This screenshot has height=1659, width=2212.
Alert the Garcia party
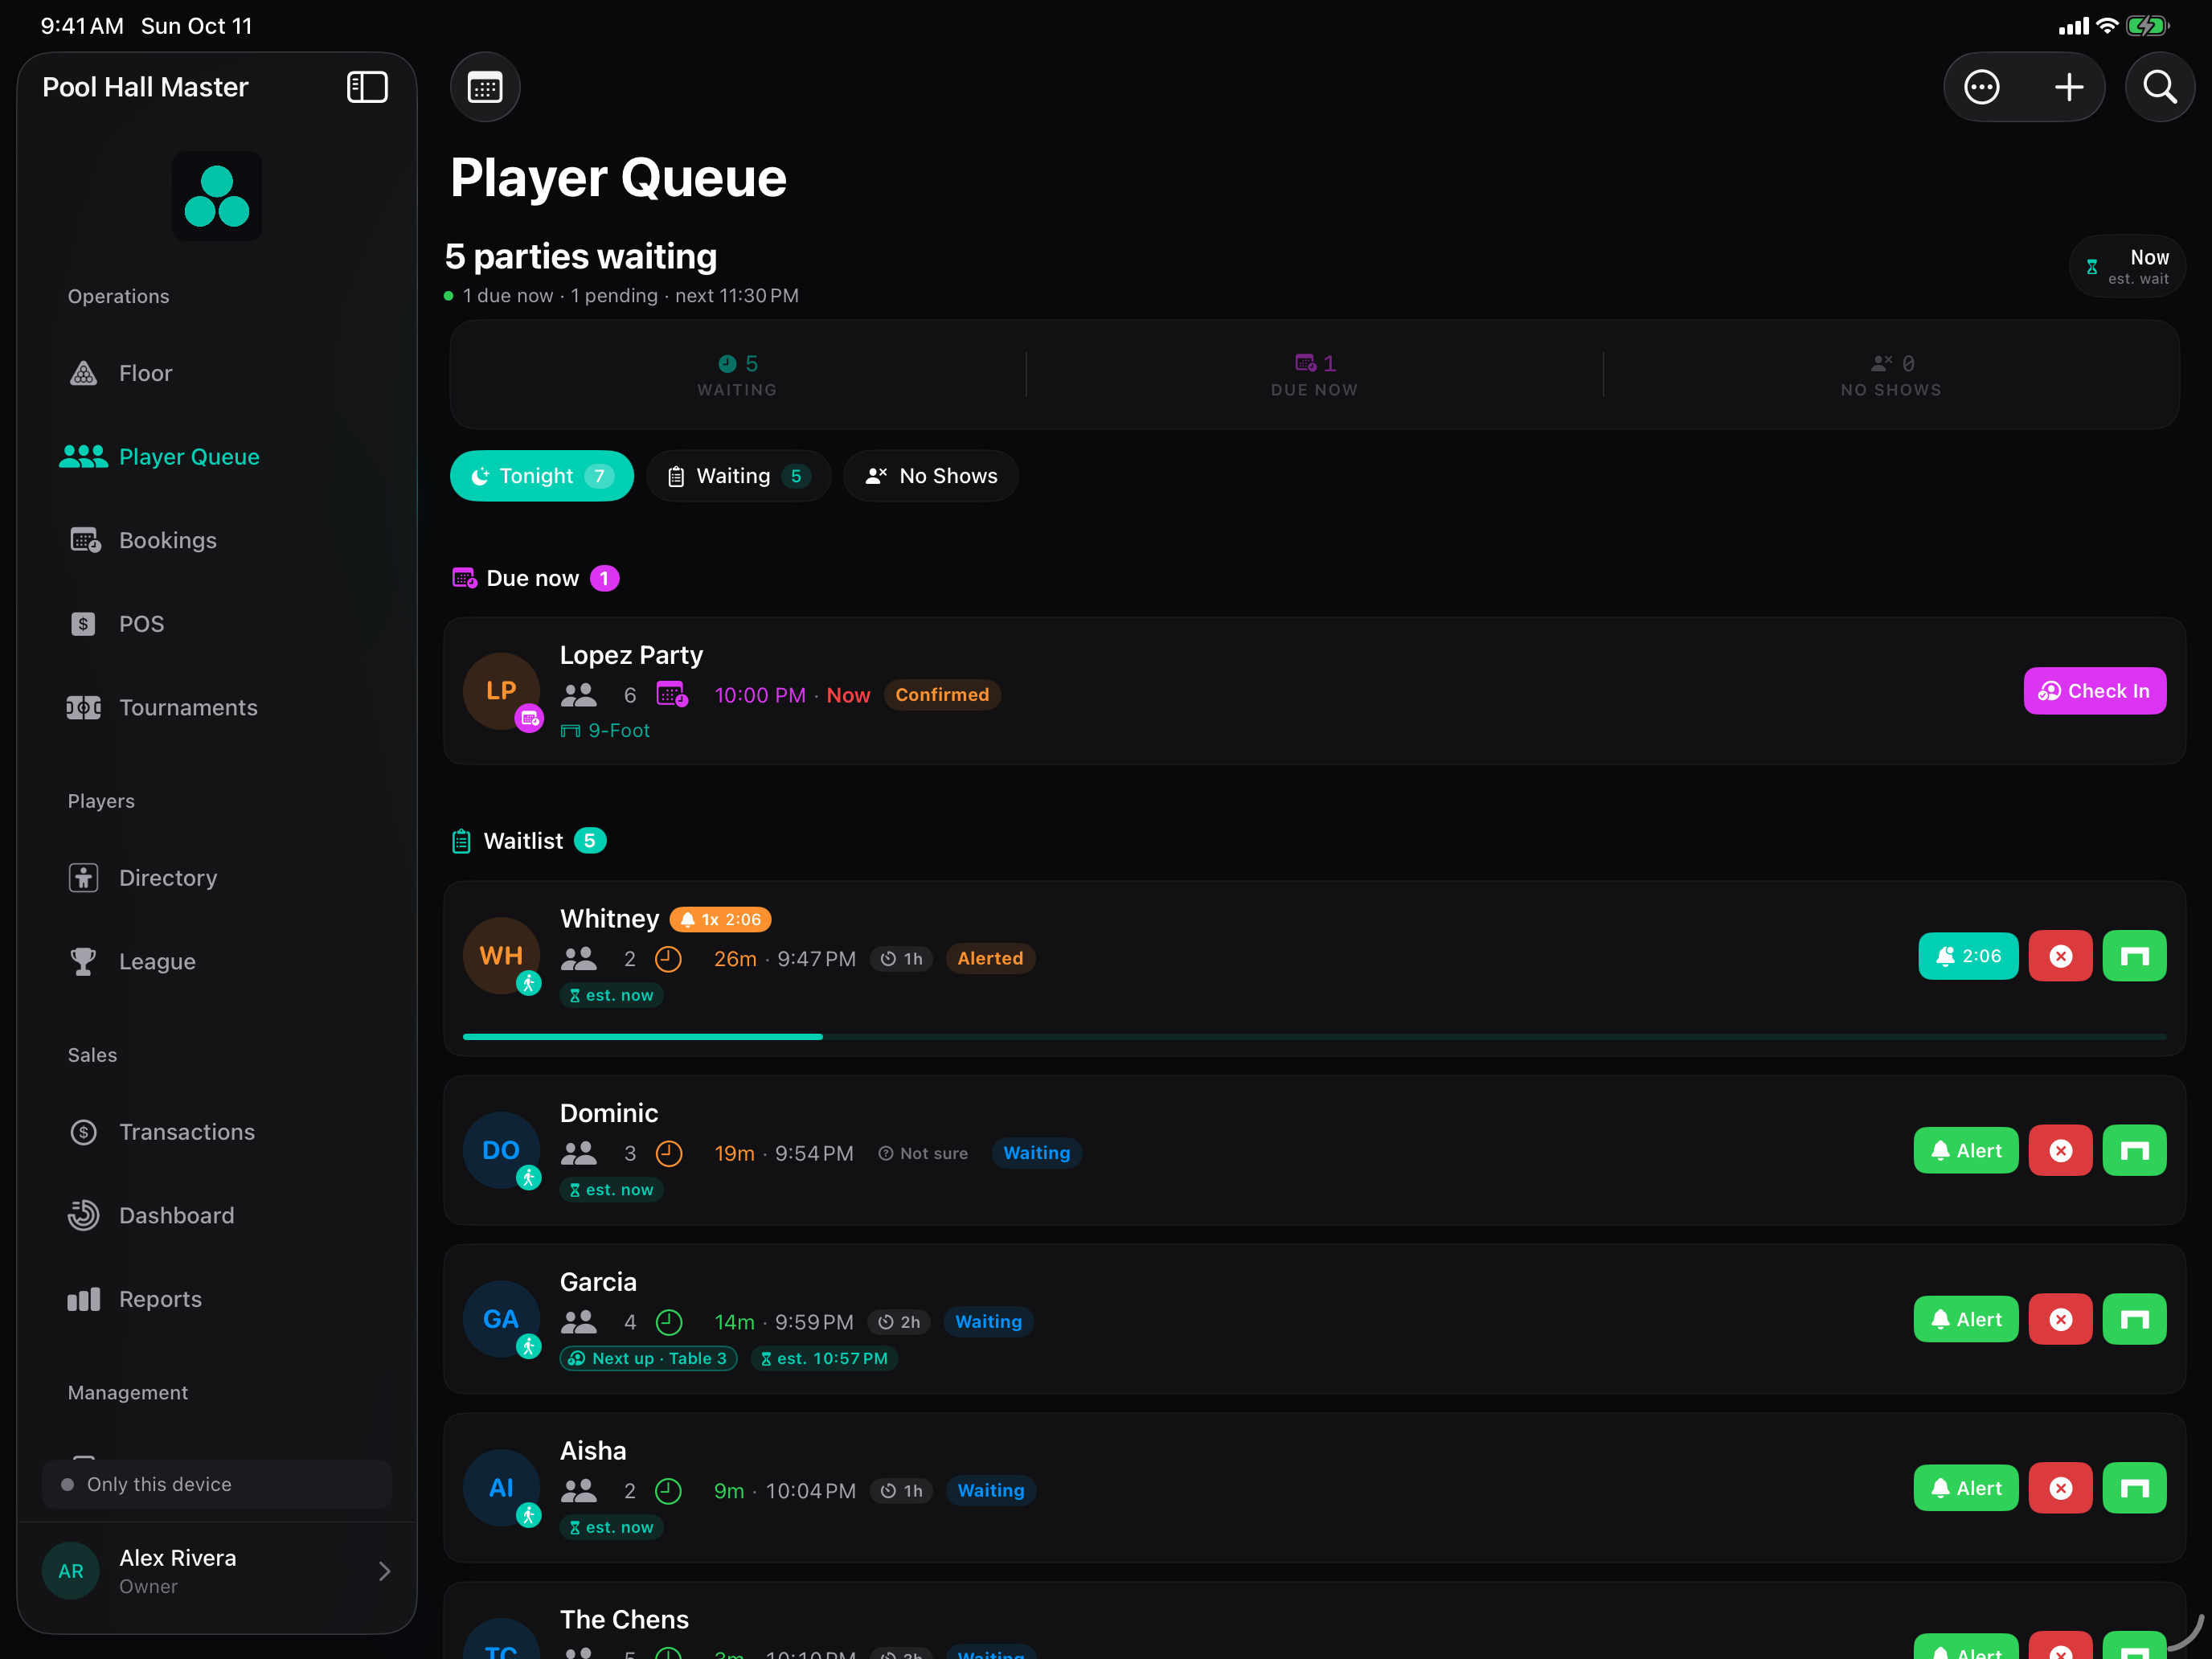tap(1966, 1320)
